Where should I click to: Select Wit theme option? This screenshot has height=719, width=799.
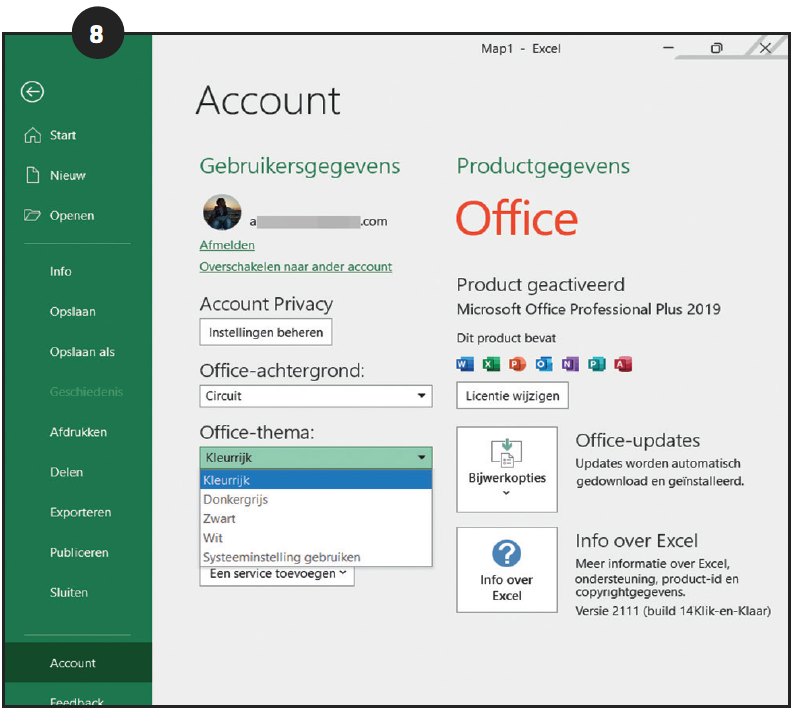pyautogui.click(x=316, y=538)
